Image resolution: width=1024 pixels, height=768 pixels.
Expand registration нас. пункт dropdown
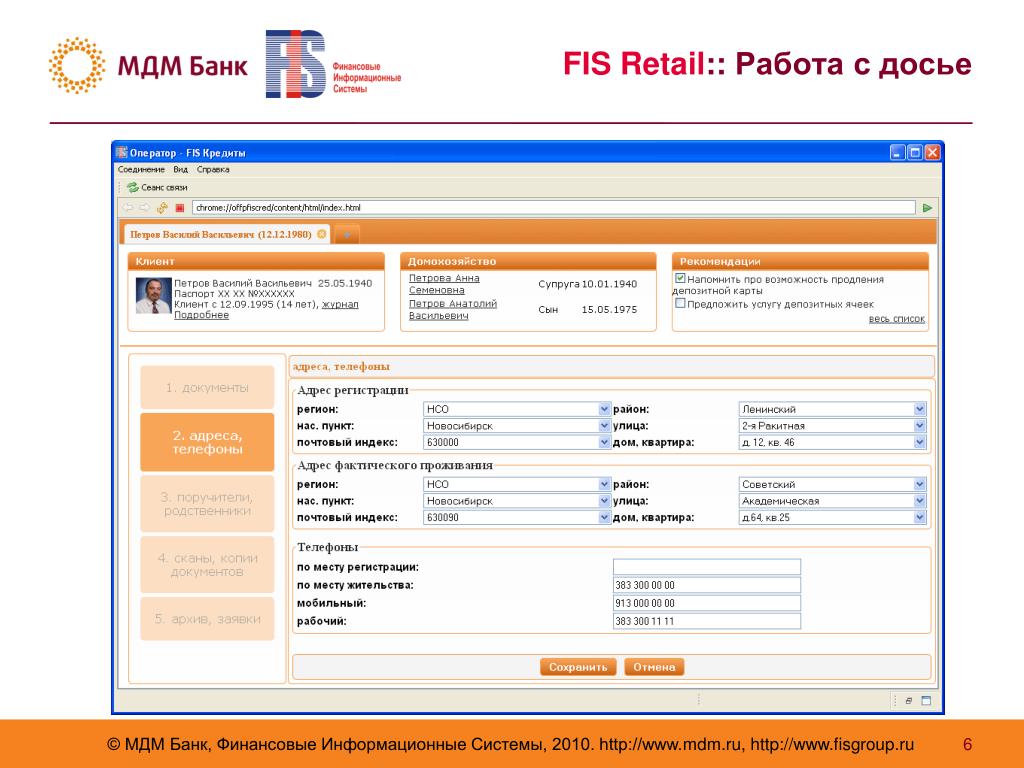[604, 426]
